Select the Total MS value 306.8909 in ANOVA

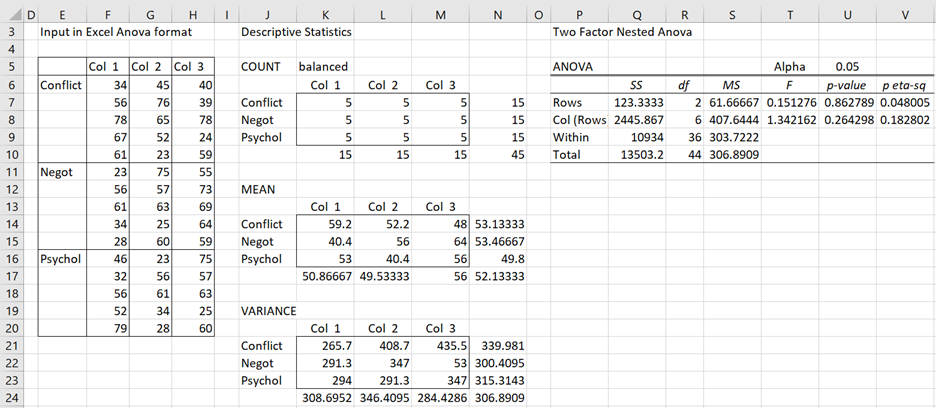pos(732,155)
